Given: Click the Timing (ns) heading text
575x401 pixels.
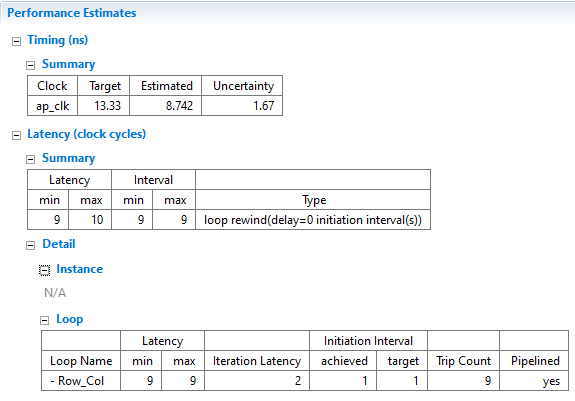Looking at the screenshot, I should (x=58, y=40).
